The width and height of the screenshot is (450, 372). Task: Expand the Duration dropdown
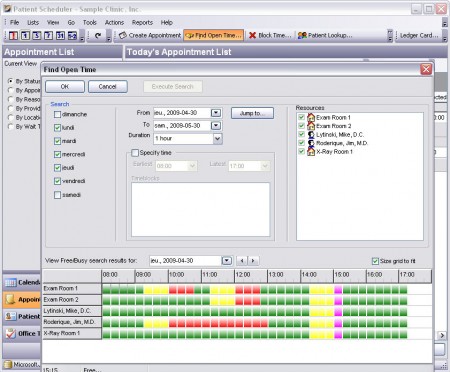[x=217, y=138]
